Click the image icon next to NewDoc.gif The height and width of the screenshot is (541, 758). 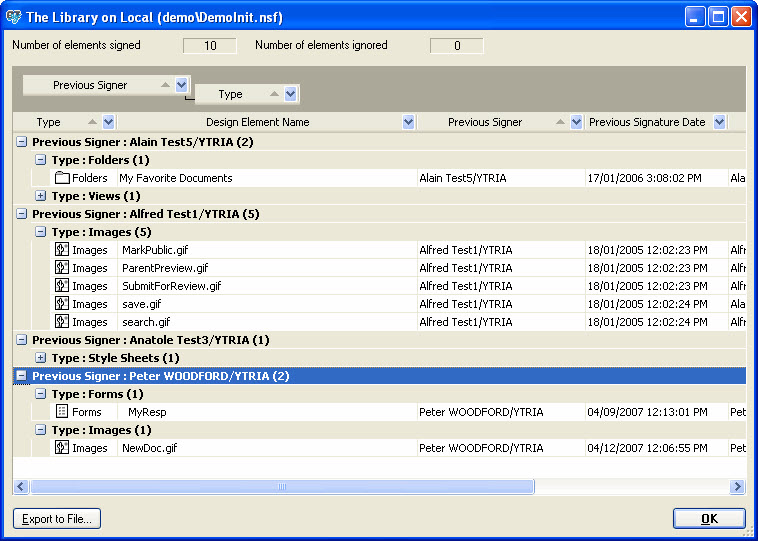point(62,448)
